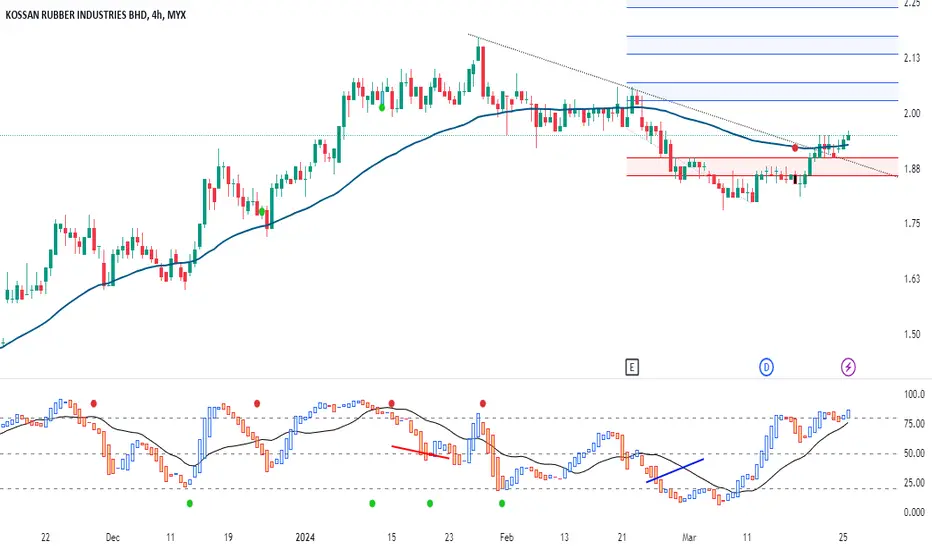Image resolution: width=932 pixels, height=550 pixels.
Task: Click the 'Feb' date label
Action: point(506,538)
